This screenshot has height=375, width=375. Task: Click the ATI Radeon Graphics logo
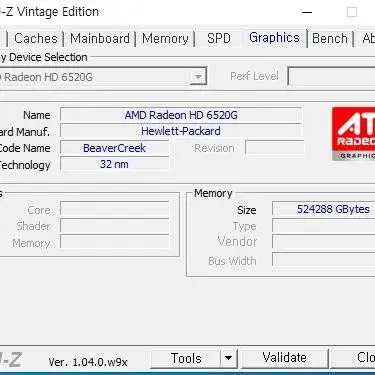[353, 134]
